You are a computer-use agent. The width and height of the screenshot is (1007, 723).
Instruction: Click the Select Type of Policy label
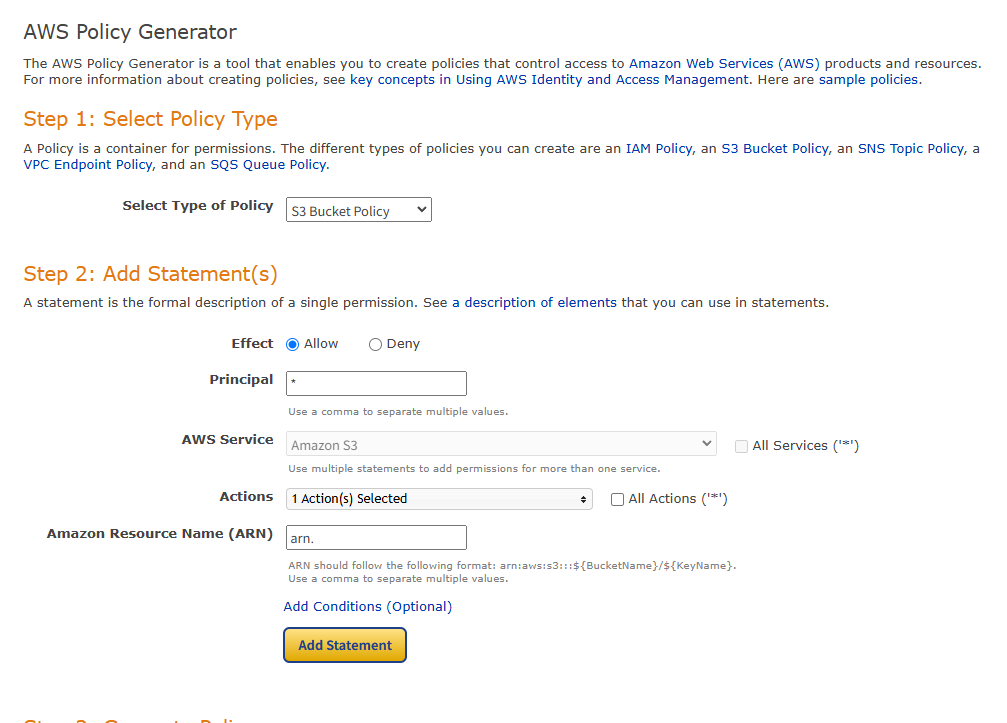coord(198,205)
